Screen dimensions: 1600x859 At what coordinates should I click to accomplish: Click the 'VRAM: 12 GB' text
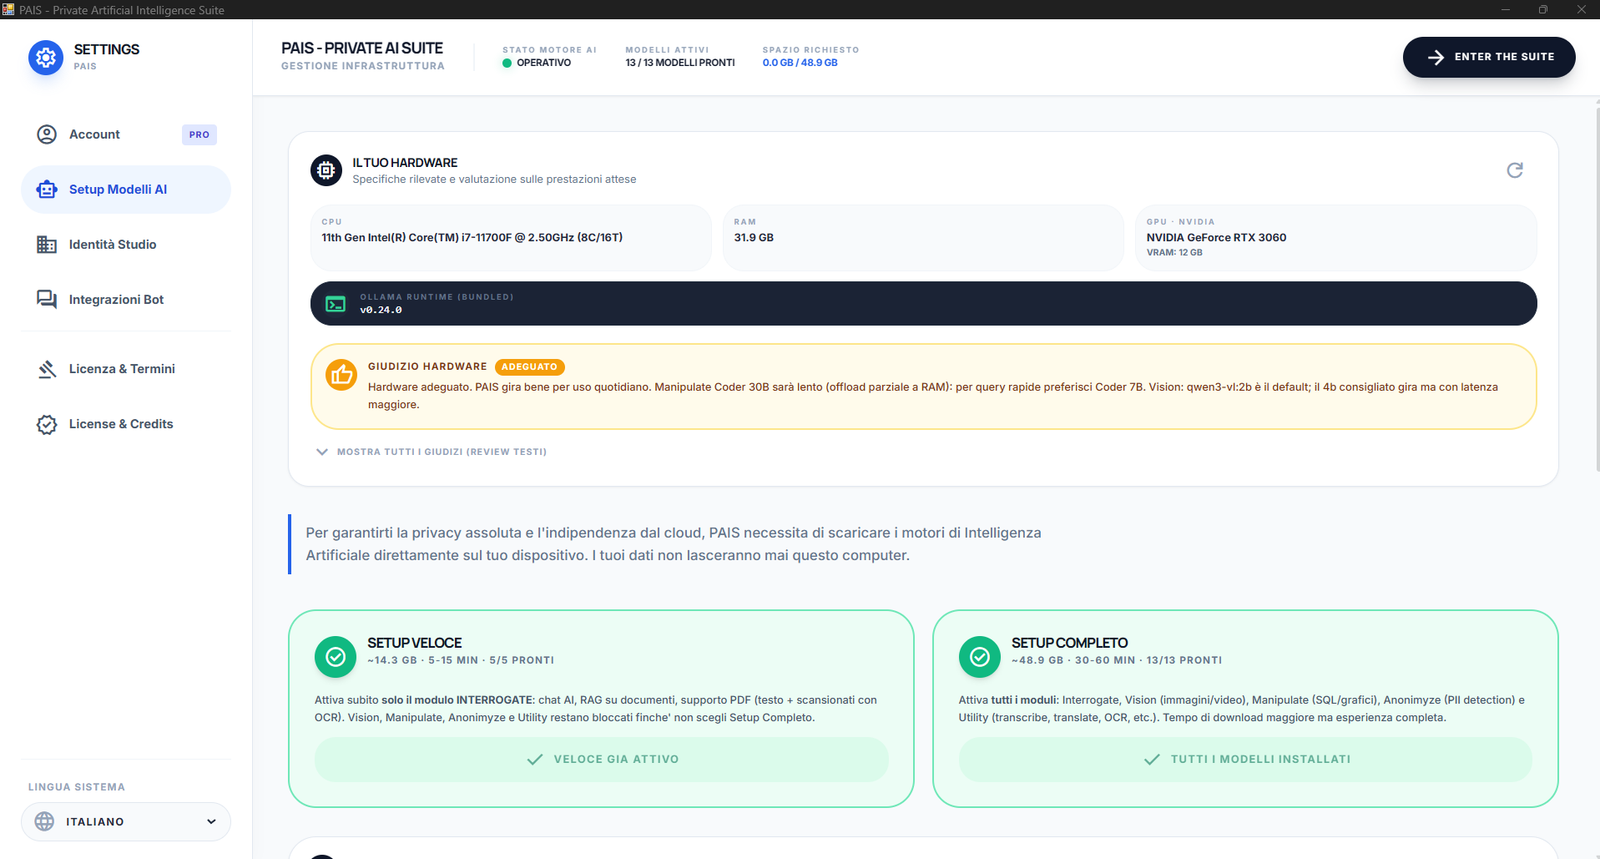click(x=1175, y=253)
